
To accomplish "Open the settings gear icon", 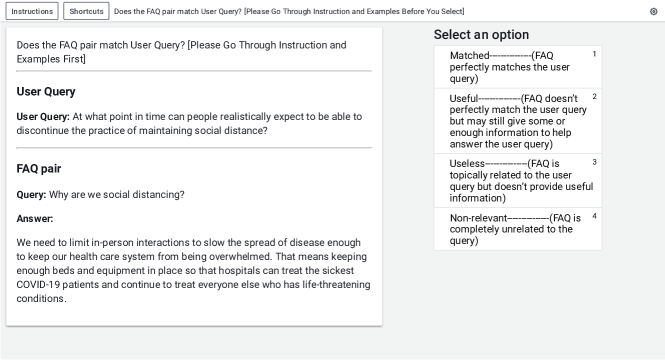I will point(653,11).
